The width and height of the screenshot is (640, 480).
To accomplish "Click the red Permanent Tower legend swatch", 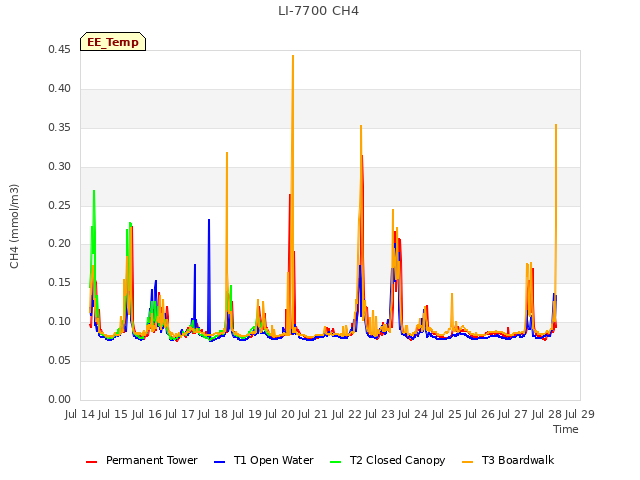I will 91,462.
